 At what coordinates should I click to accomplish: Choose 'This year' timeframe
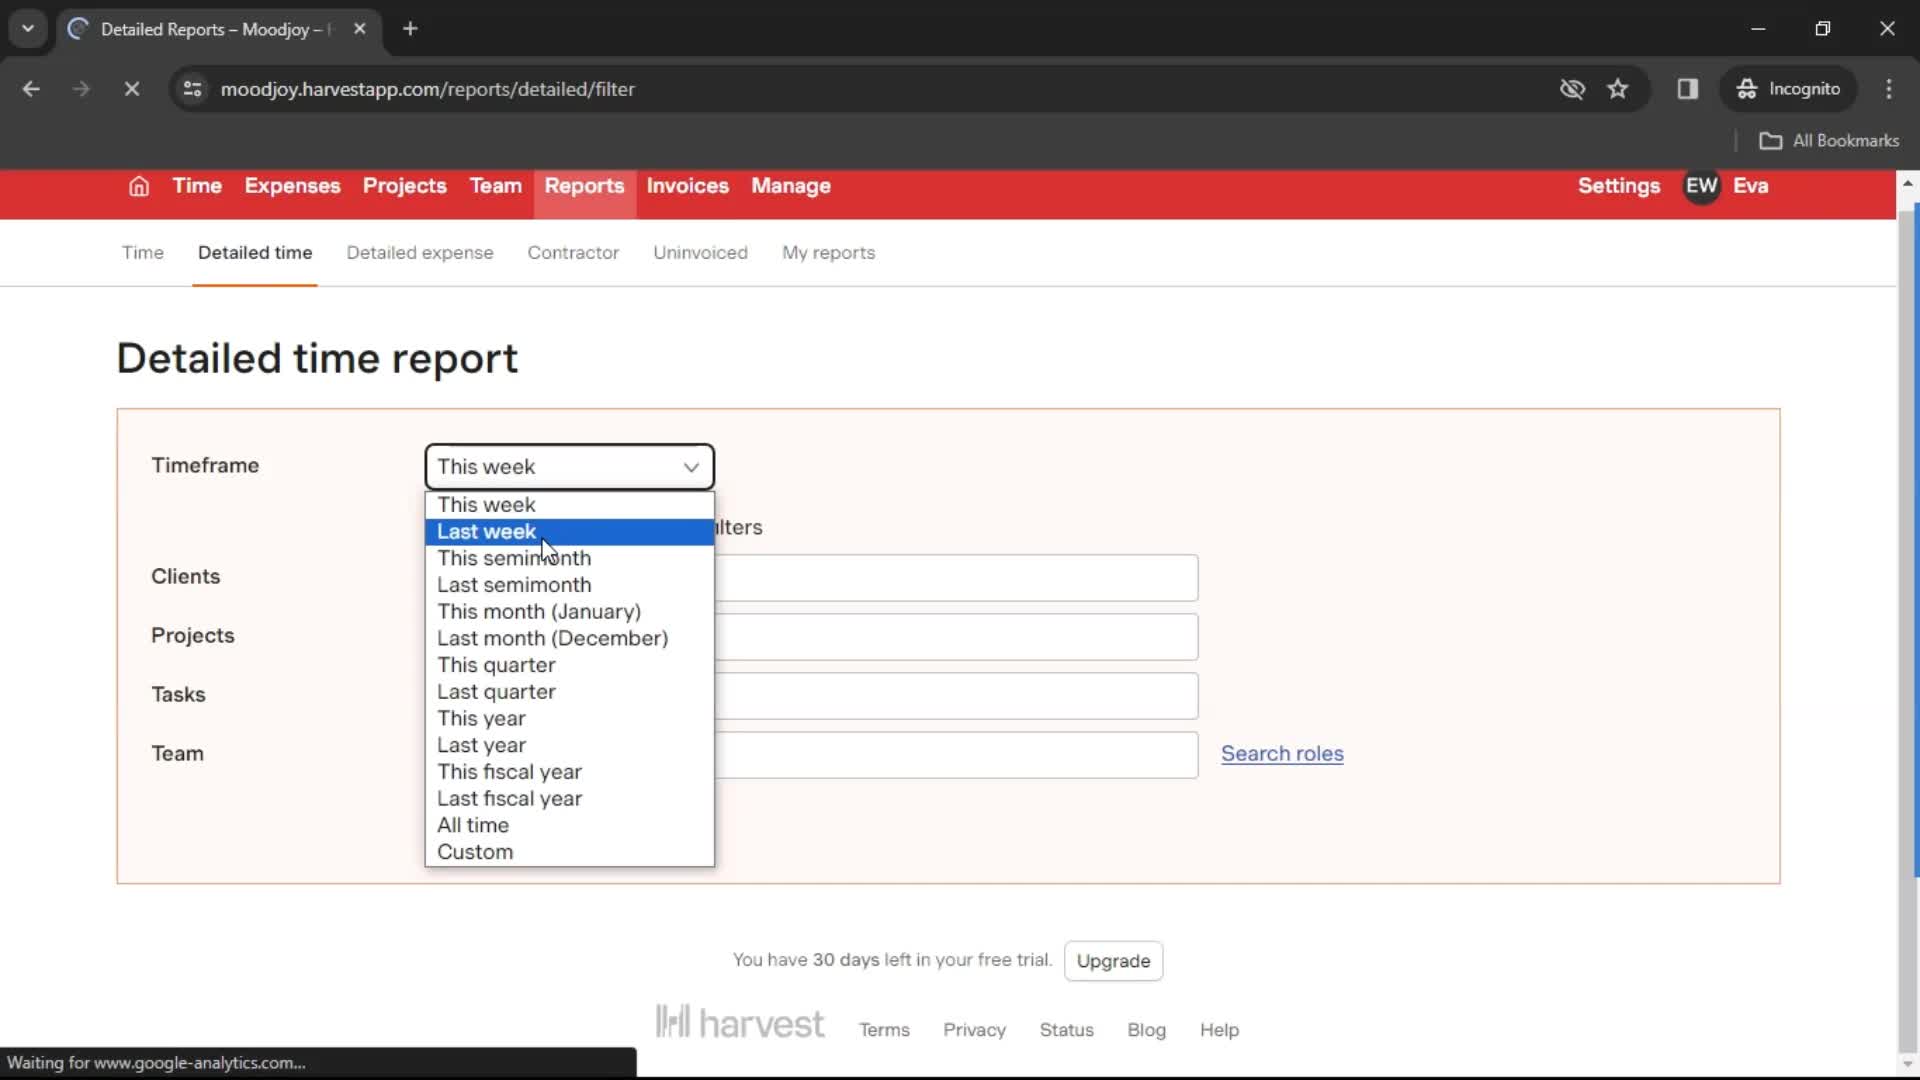pyautogui.click(x=569, y=719)
